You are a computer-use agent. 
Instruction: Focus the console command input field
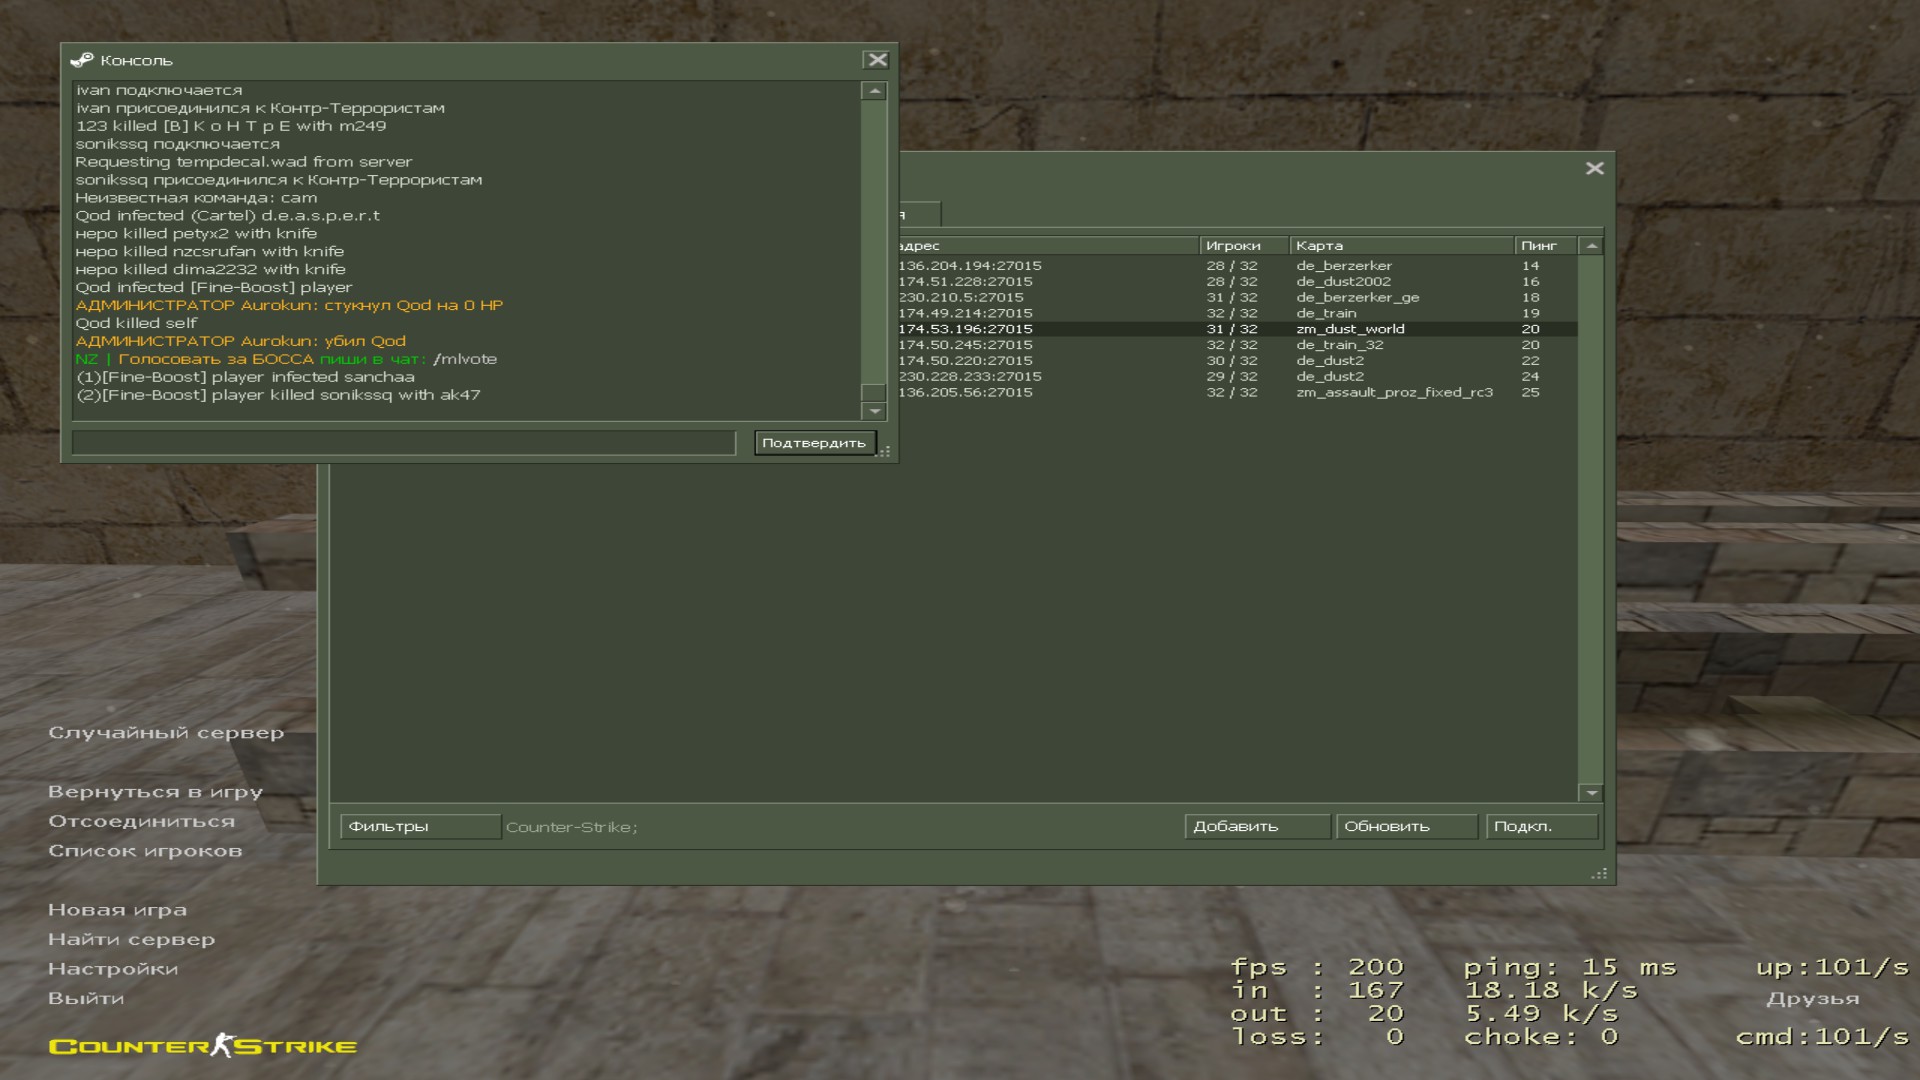point(403,443)
